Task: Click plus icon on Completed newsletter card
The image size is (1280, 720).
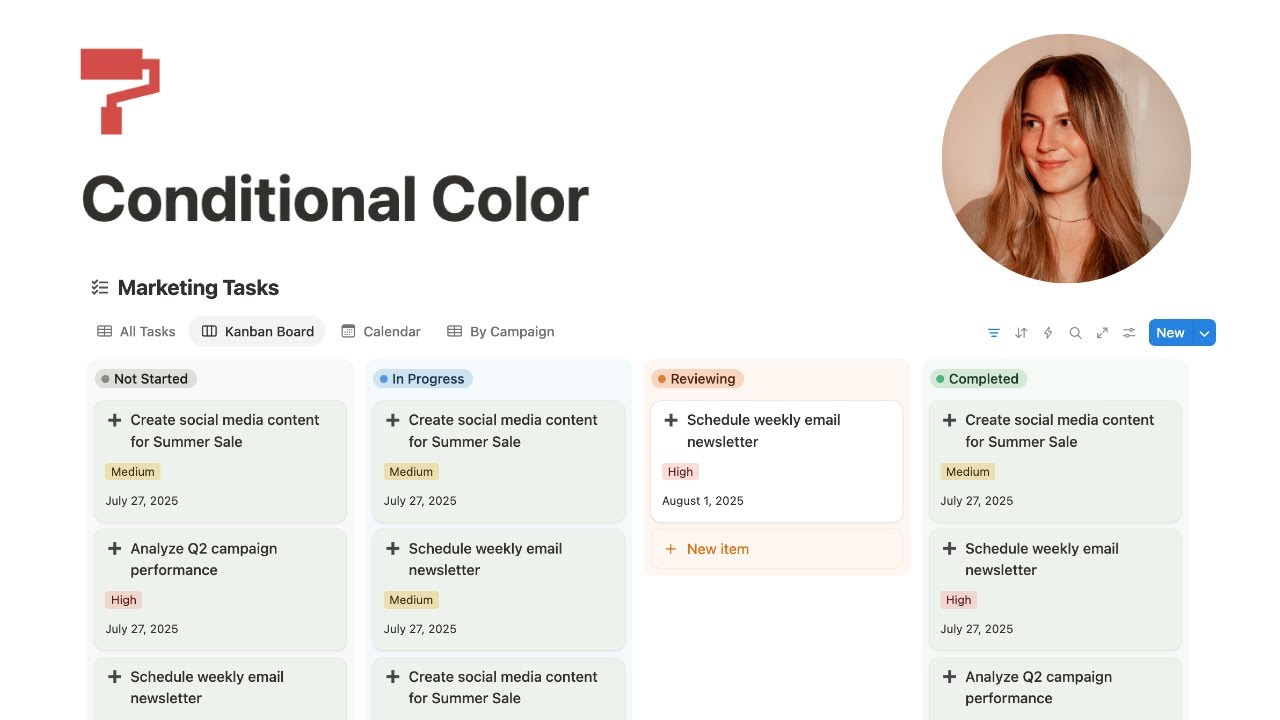Action: [x=949, y=549]
